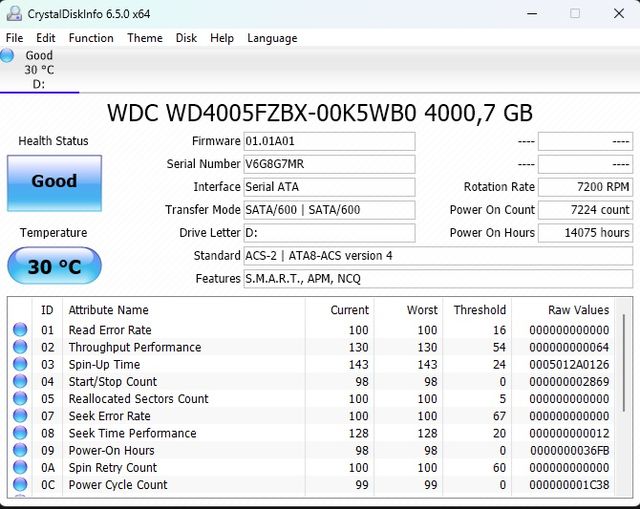Select the Read Error Rate attribute name

(110, 330)
